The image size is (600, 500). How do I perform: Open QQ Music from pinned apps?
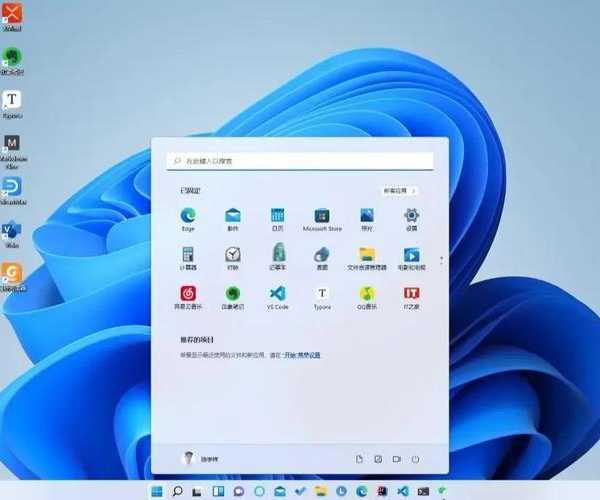[367, 294]
